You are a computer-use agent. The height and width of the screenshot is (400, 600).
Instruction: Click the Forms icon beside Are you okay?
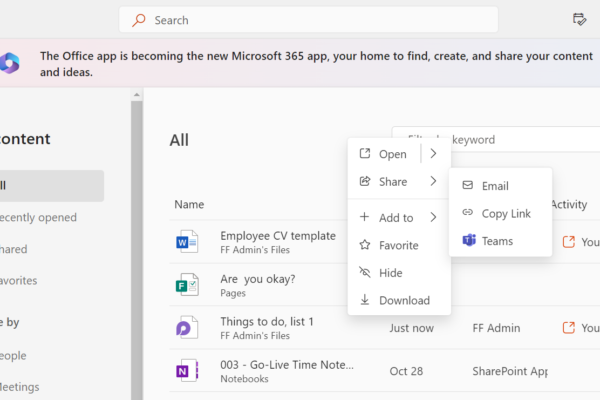coord(188,285)
